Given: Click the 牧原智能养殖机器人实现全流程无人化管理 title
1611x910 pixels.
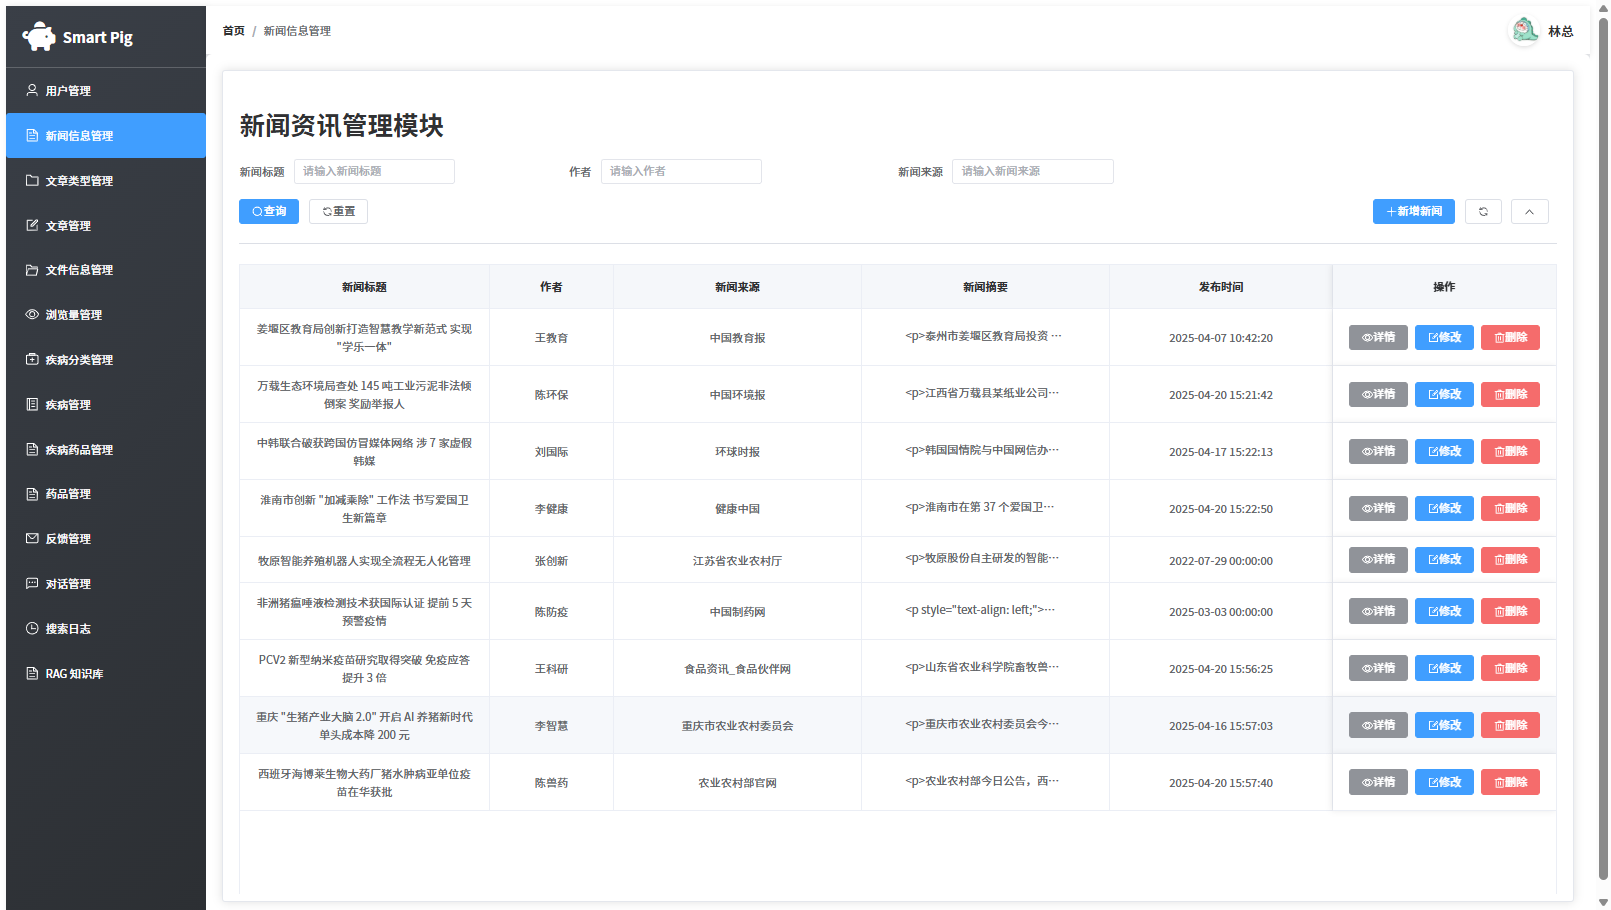Looking at the screenshot, I should (364, 561).
